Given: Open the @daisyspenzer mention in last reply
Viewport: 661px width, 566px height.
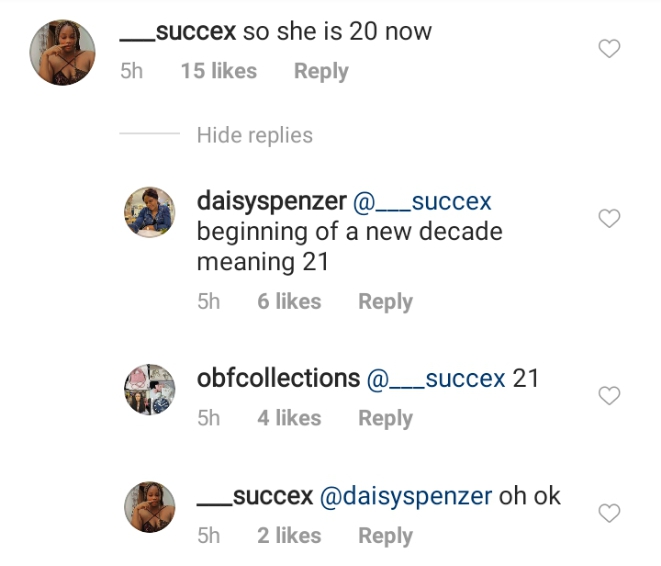Looking at the screenshot, I should (x=405, y=496).
